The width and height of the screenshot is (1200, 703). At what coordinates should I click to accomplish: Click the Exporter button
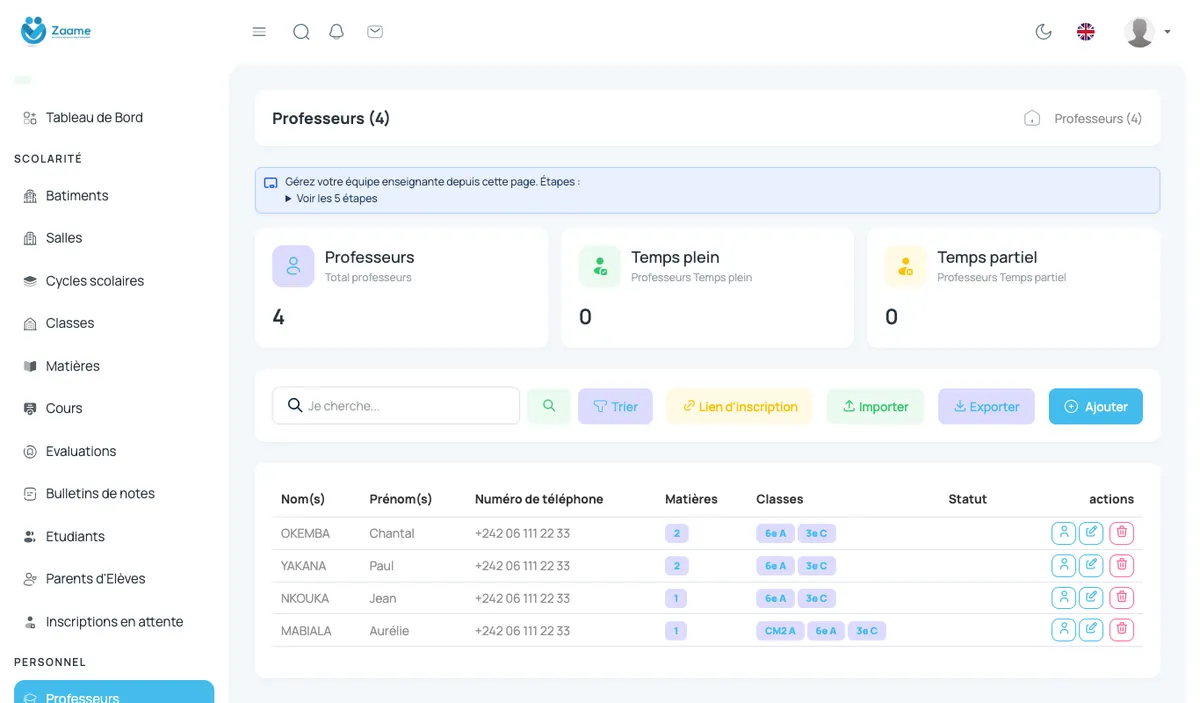coord(986,406)
